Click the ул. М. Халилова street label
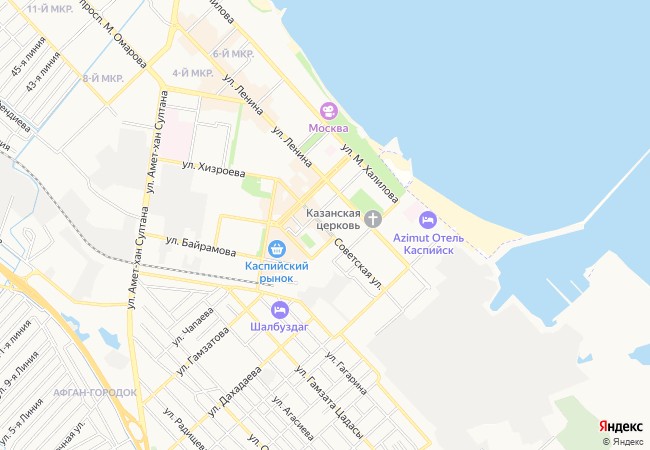This screenshot has width=650, height=450. point(370,173)
